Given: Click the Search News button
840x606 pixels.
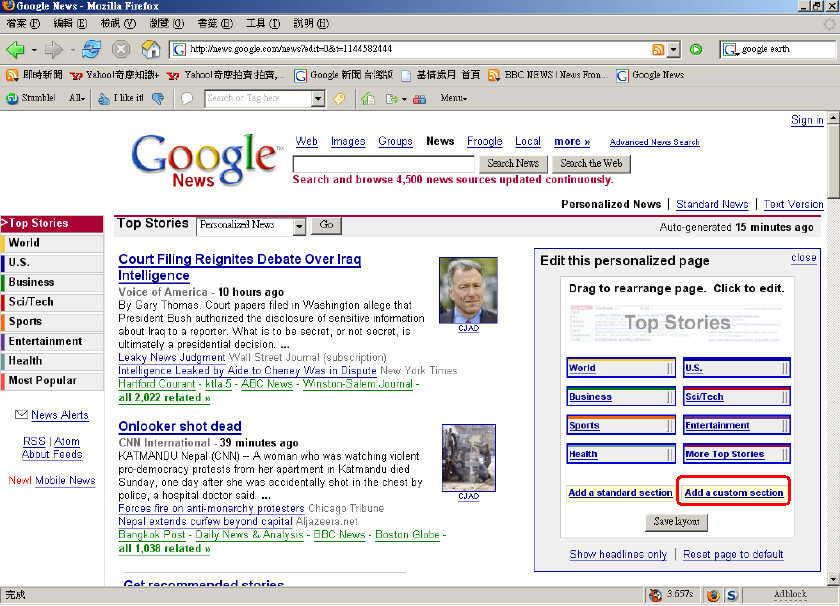Looking at the screenshot, I should point(513,163).
